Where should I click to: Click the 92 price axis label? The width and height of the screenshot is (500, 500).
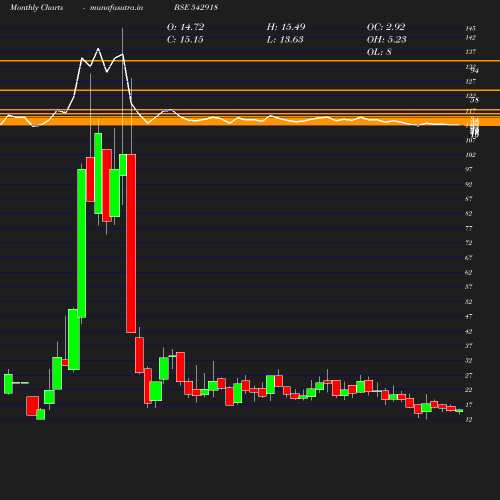[x=469, y=184]
